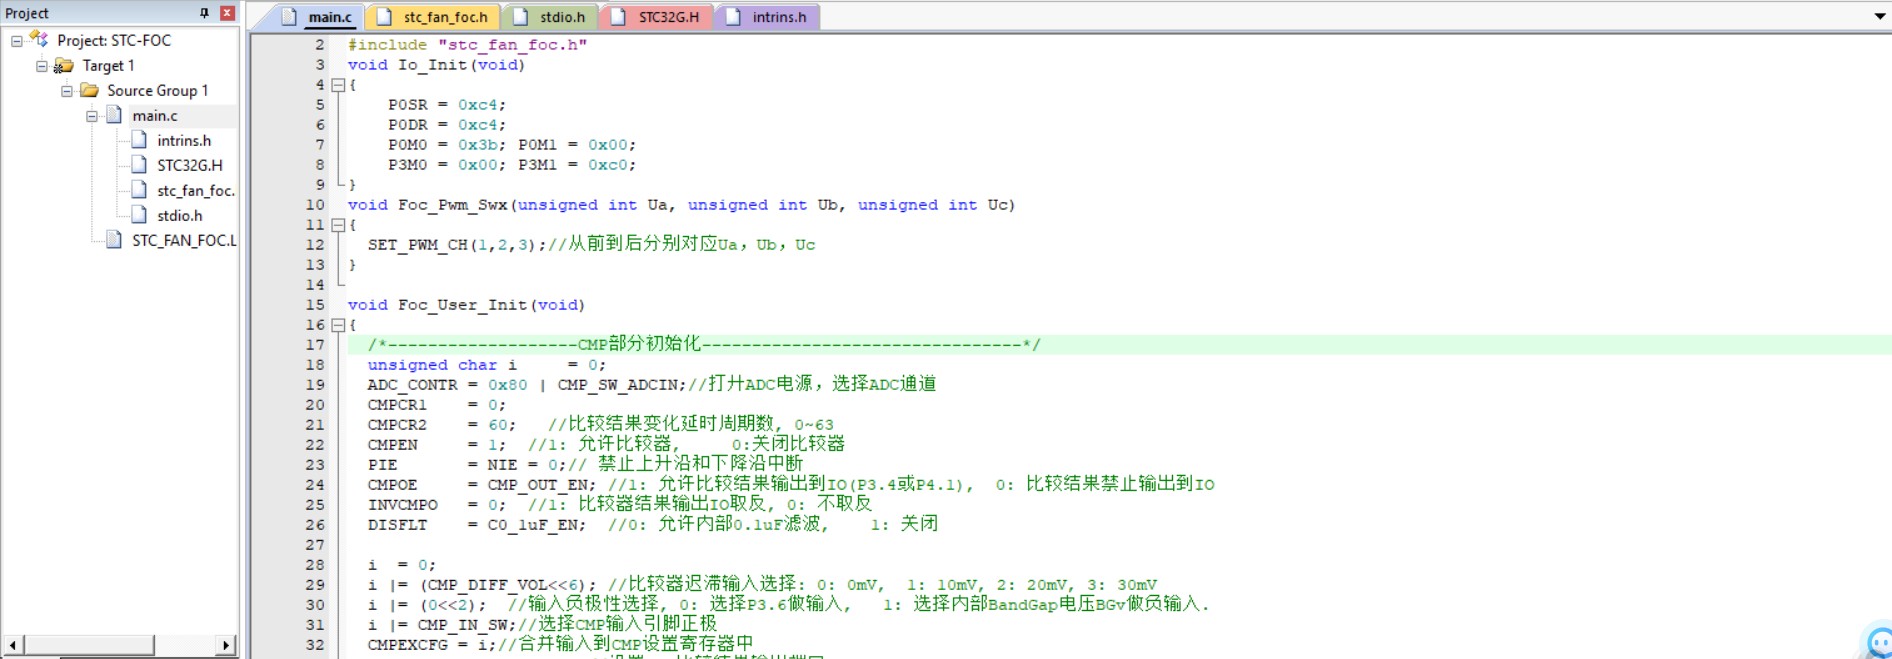Click Project panel scrollbar left arrow

pos(12,645)
